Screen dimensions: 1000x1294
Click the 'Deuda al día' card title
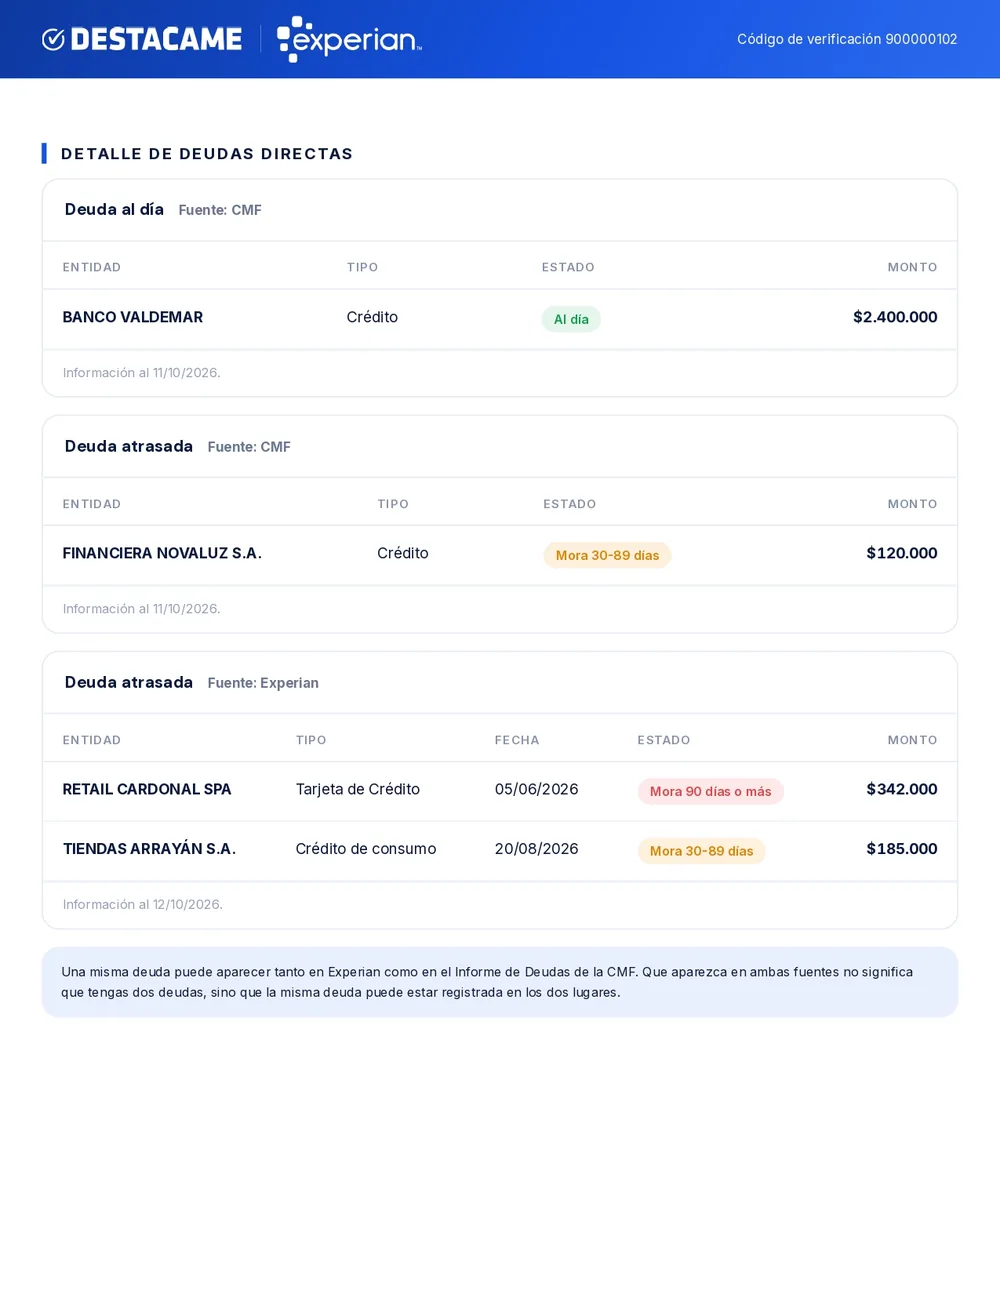(x=114, y=210)
